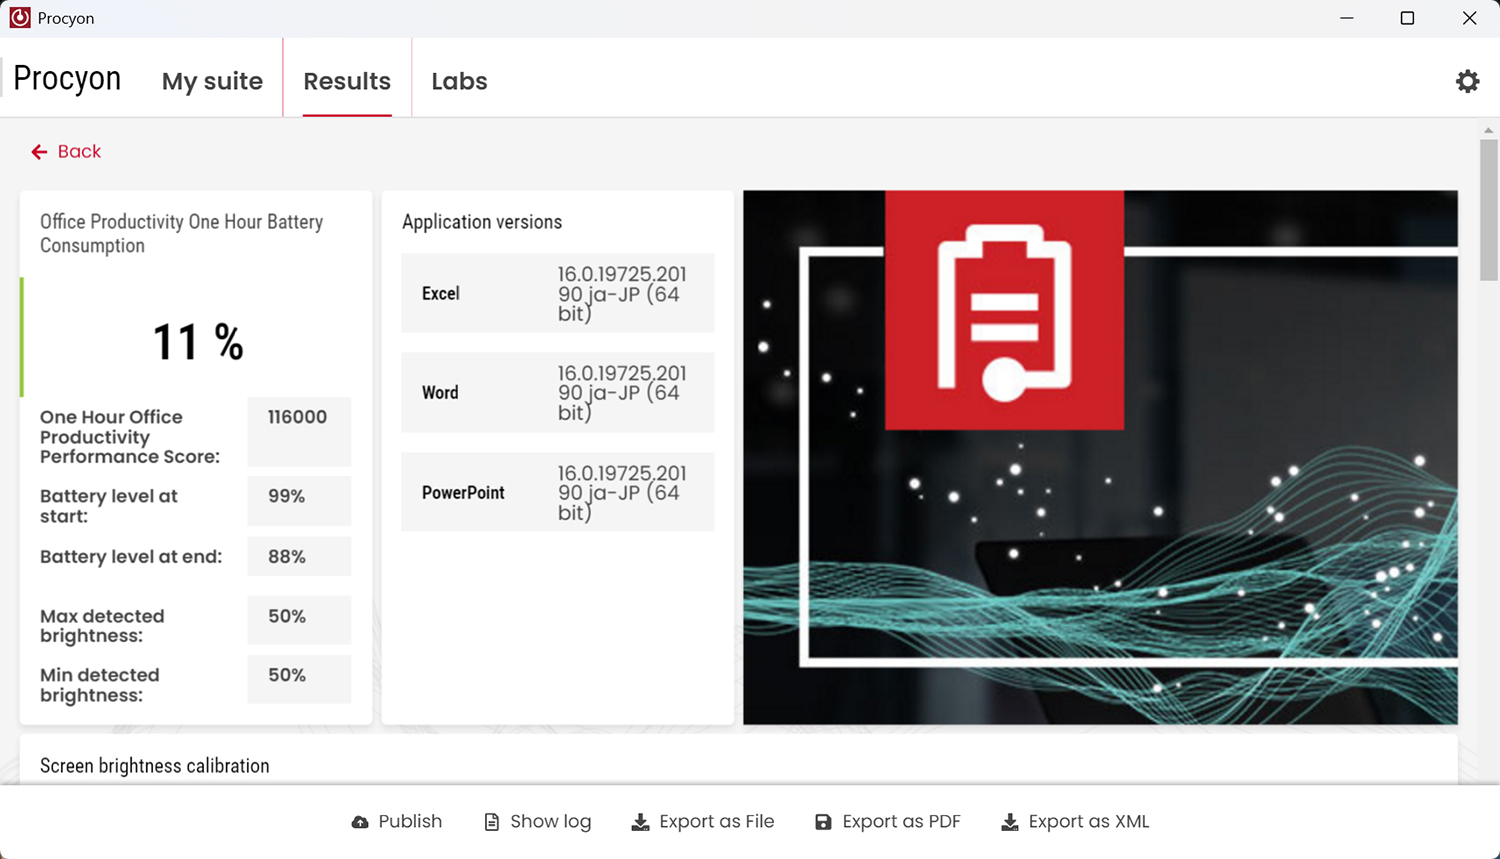Click the battery start value 99%
1500x859 pixels.
(287, 496)
